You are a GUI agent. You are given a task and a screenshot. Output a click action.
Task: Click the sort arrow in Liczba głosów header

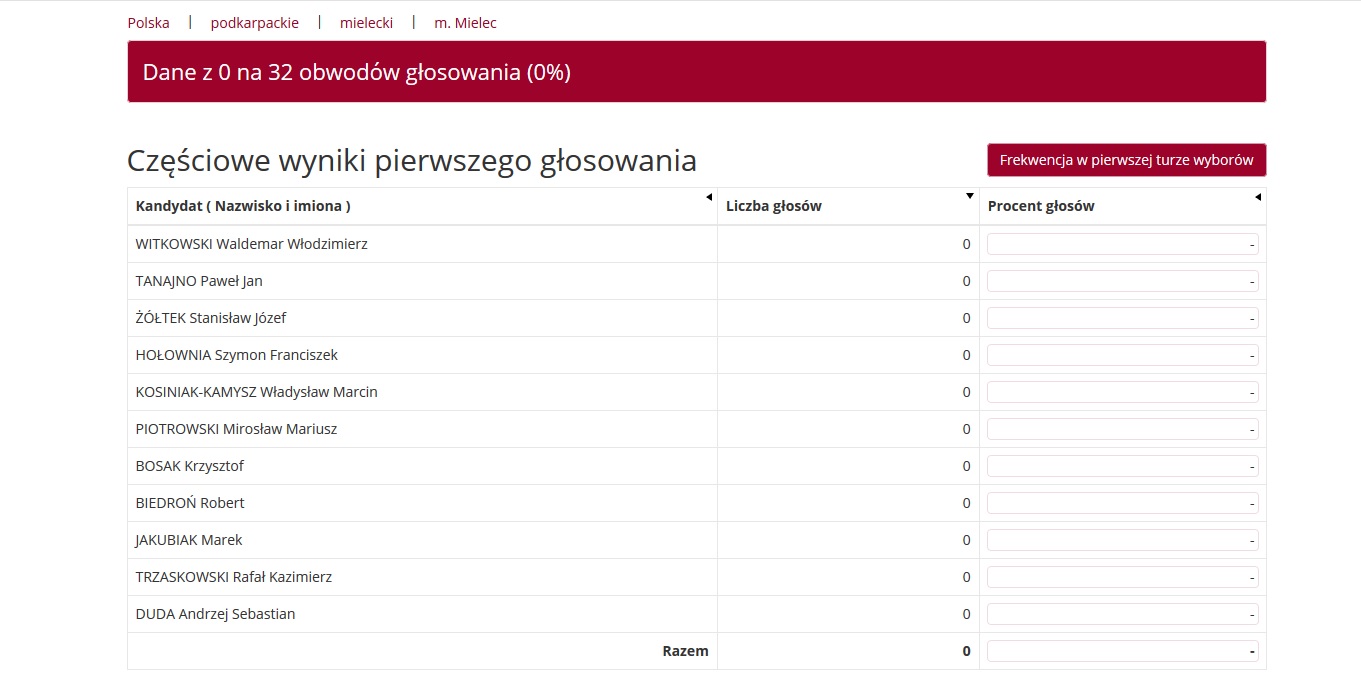[x=970, y=196]
